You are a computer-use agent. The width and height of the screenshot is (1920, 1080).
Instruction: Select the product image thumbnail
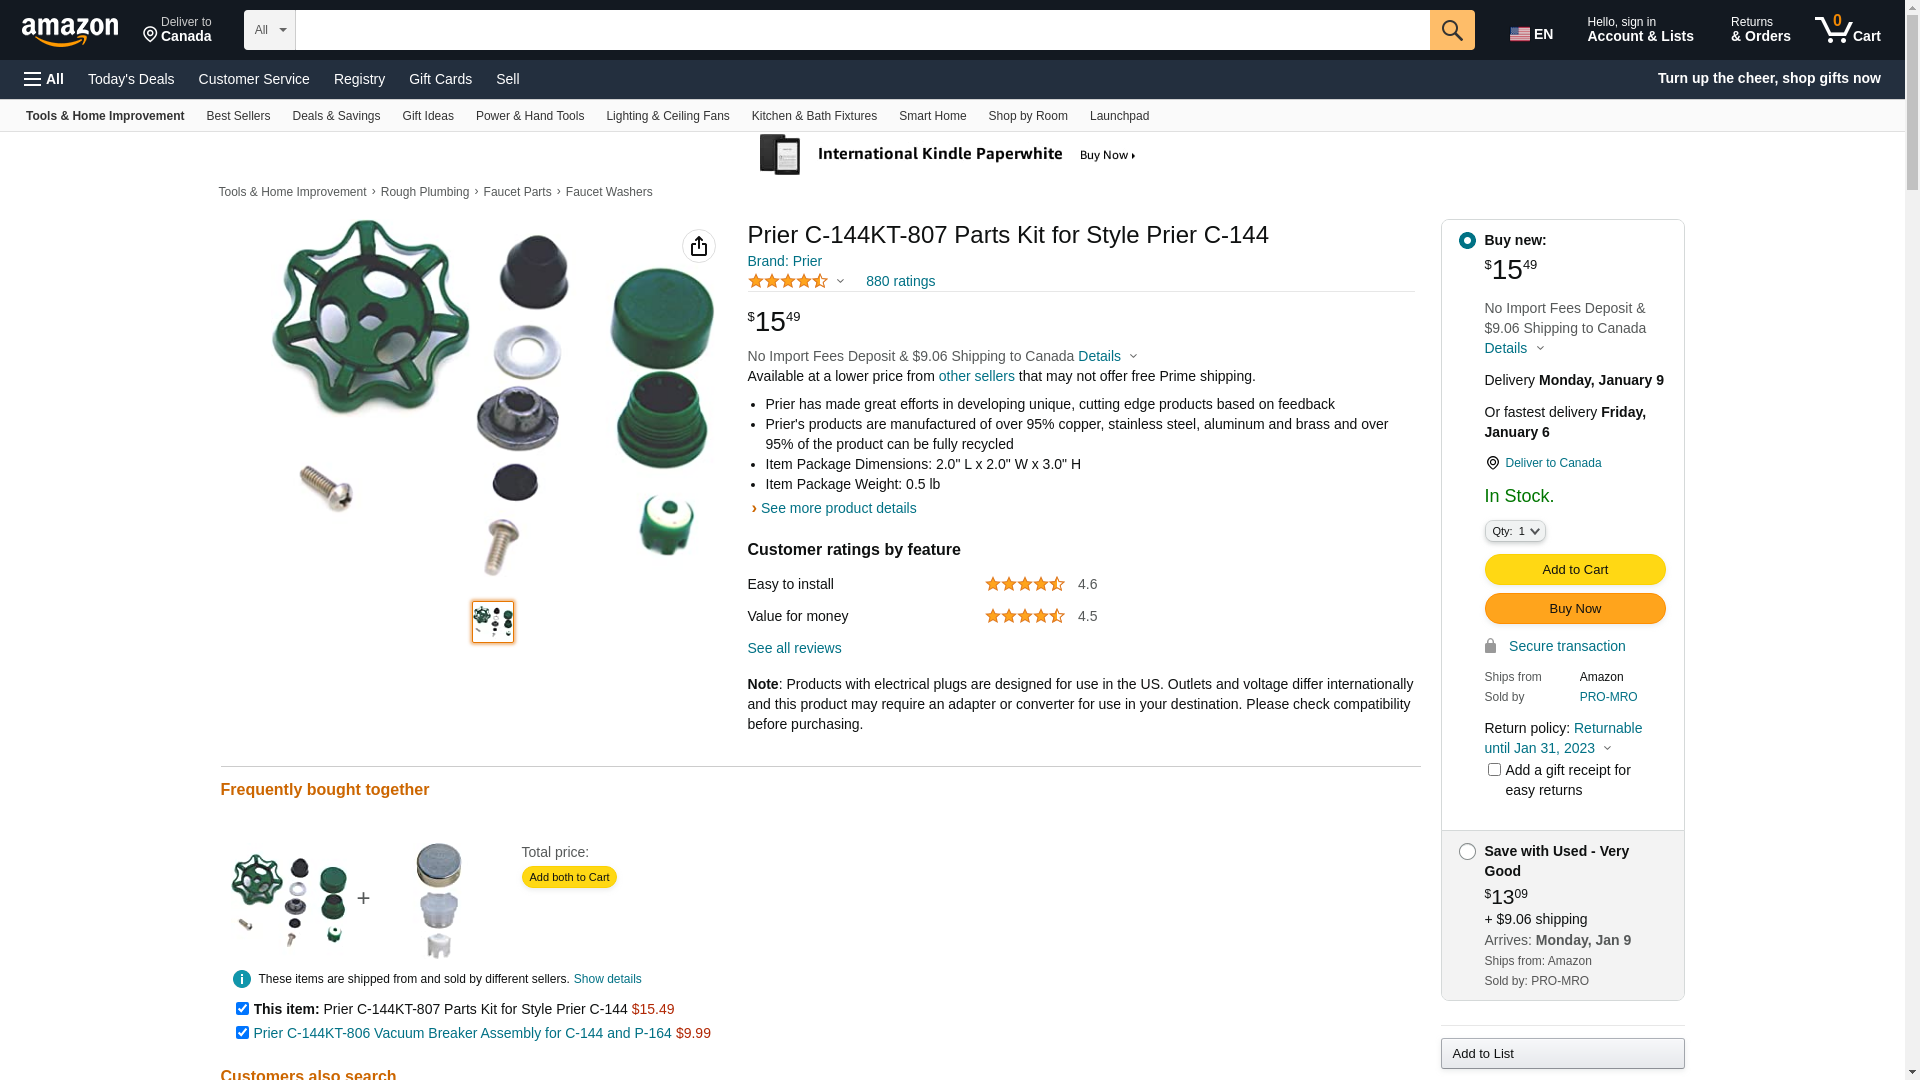point(493,622)
